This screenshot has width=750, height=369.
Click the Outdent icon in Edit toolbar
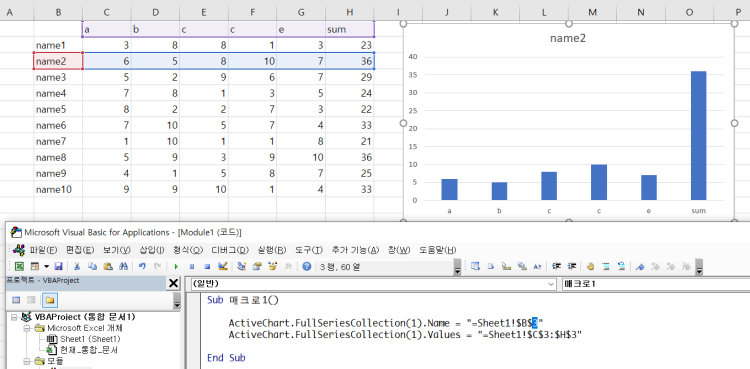(x=572, y=266)
